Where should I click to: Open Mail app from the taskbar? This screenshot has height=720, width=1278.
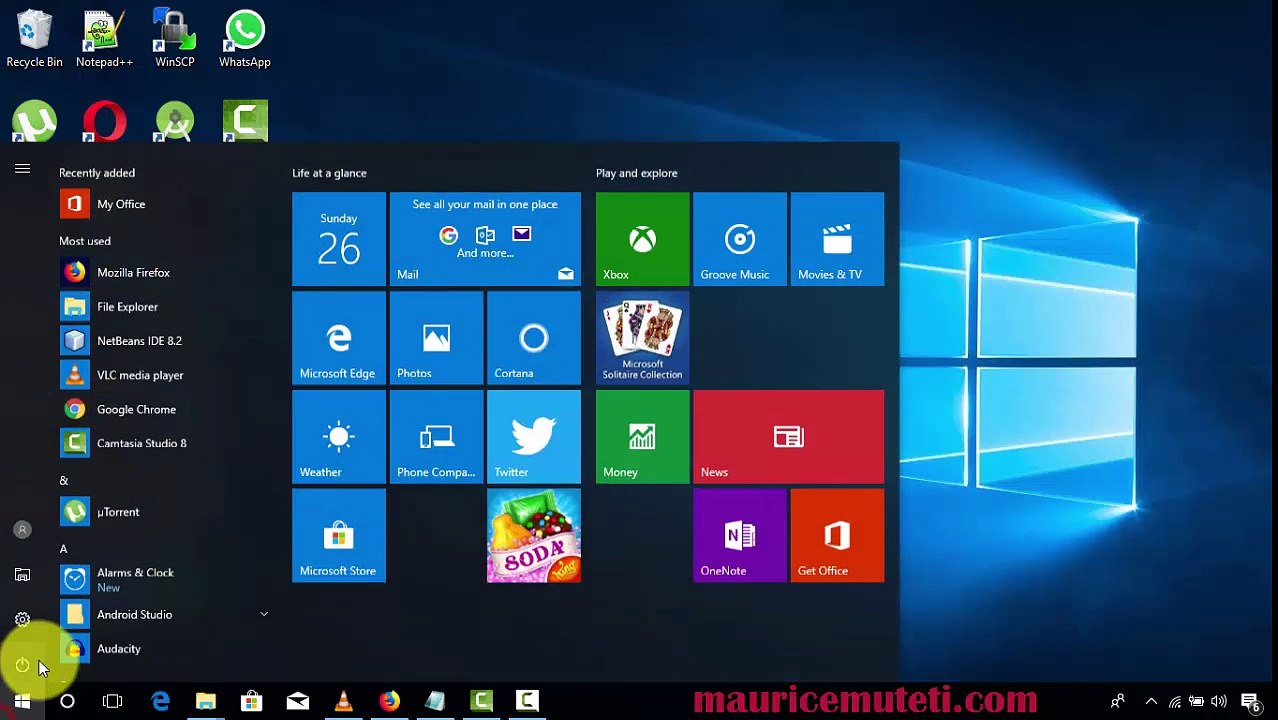point(298,702)
